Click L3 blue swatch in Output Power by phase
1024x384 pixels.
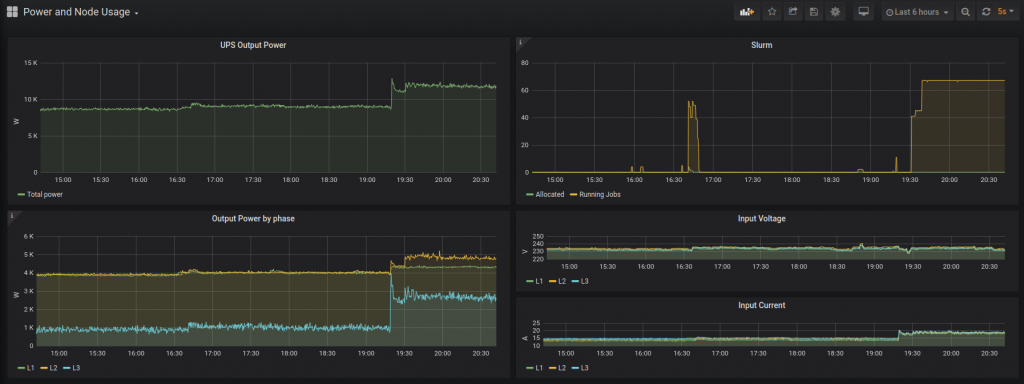click(66, 368)
